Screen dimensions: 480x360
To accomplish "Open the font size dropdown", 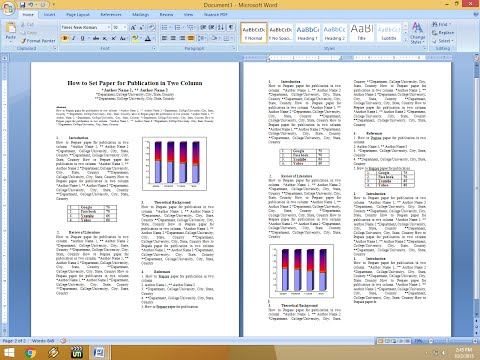I will (x=125, y=27).
